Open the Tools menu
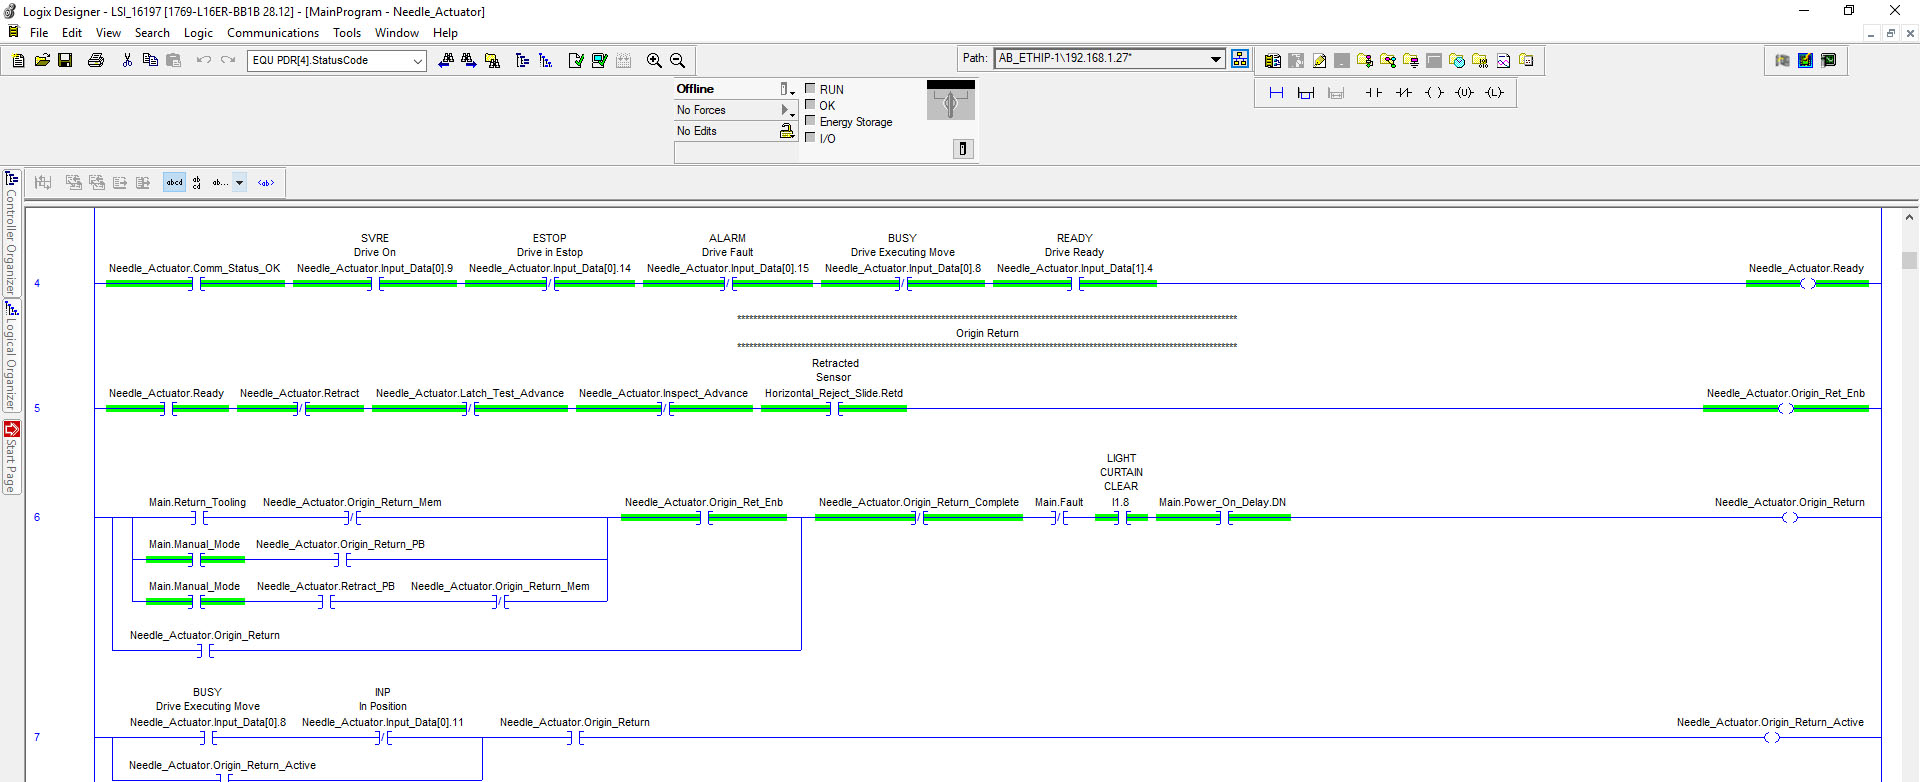Screen dimensions: 1920x782 coord(347,33)
